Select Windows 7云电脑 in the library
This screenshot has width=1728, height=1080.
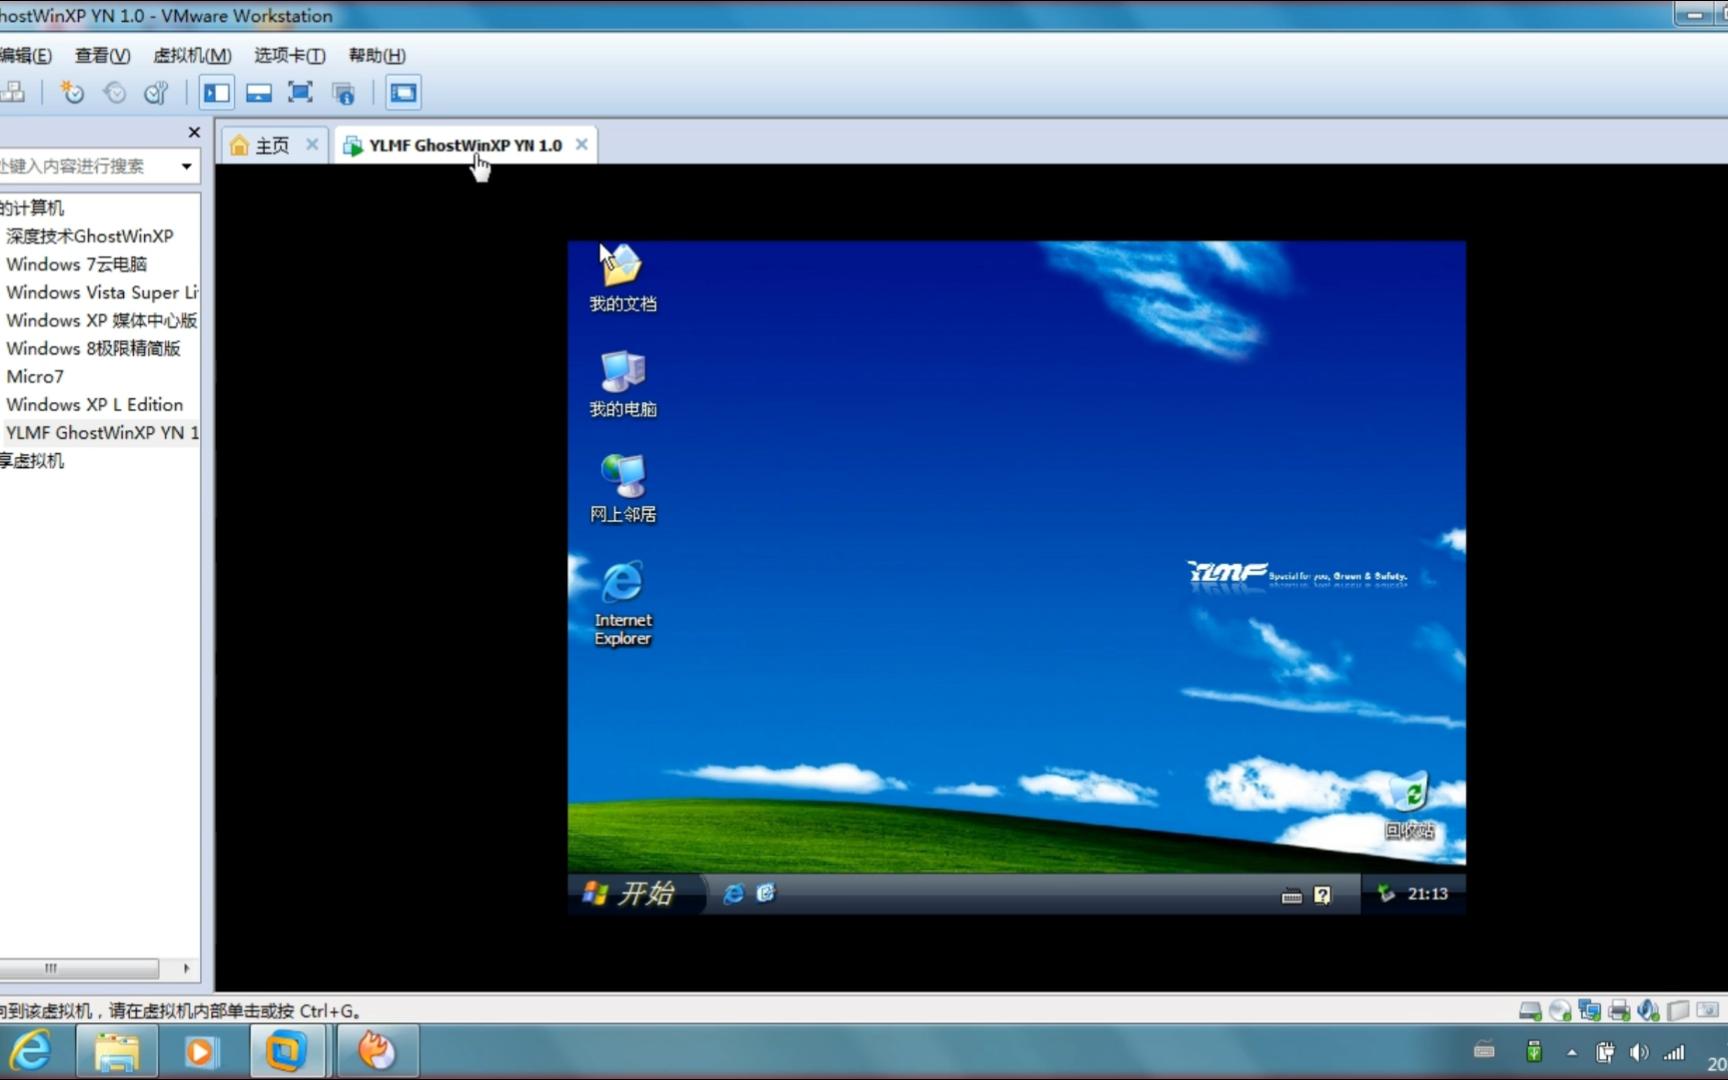pos(77,264)
